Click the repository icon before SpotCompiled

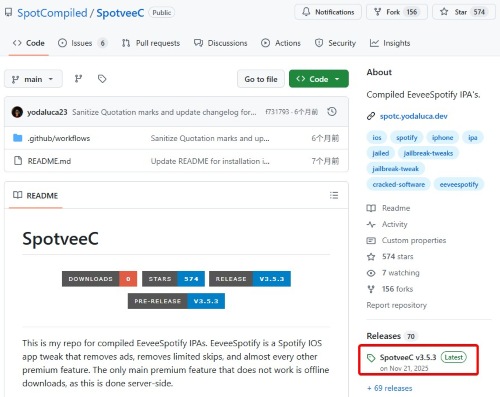8,13
